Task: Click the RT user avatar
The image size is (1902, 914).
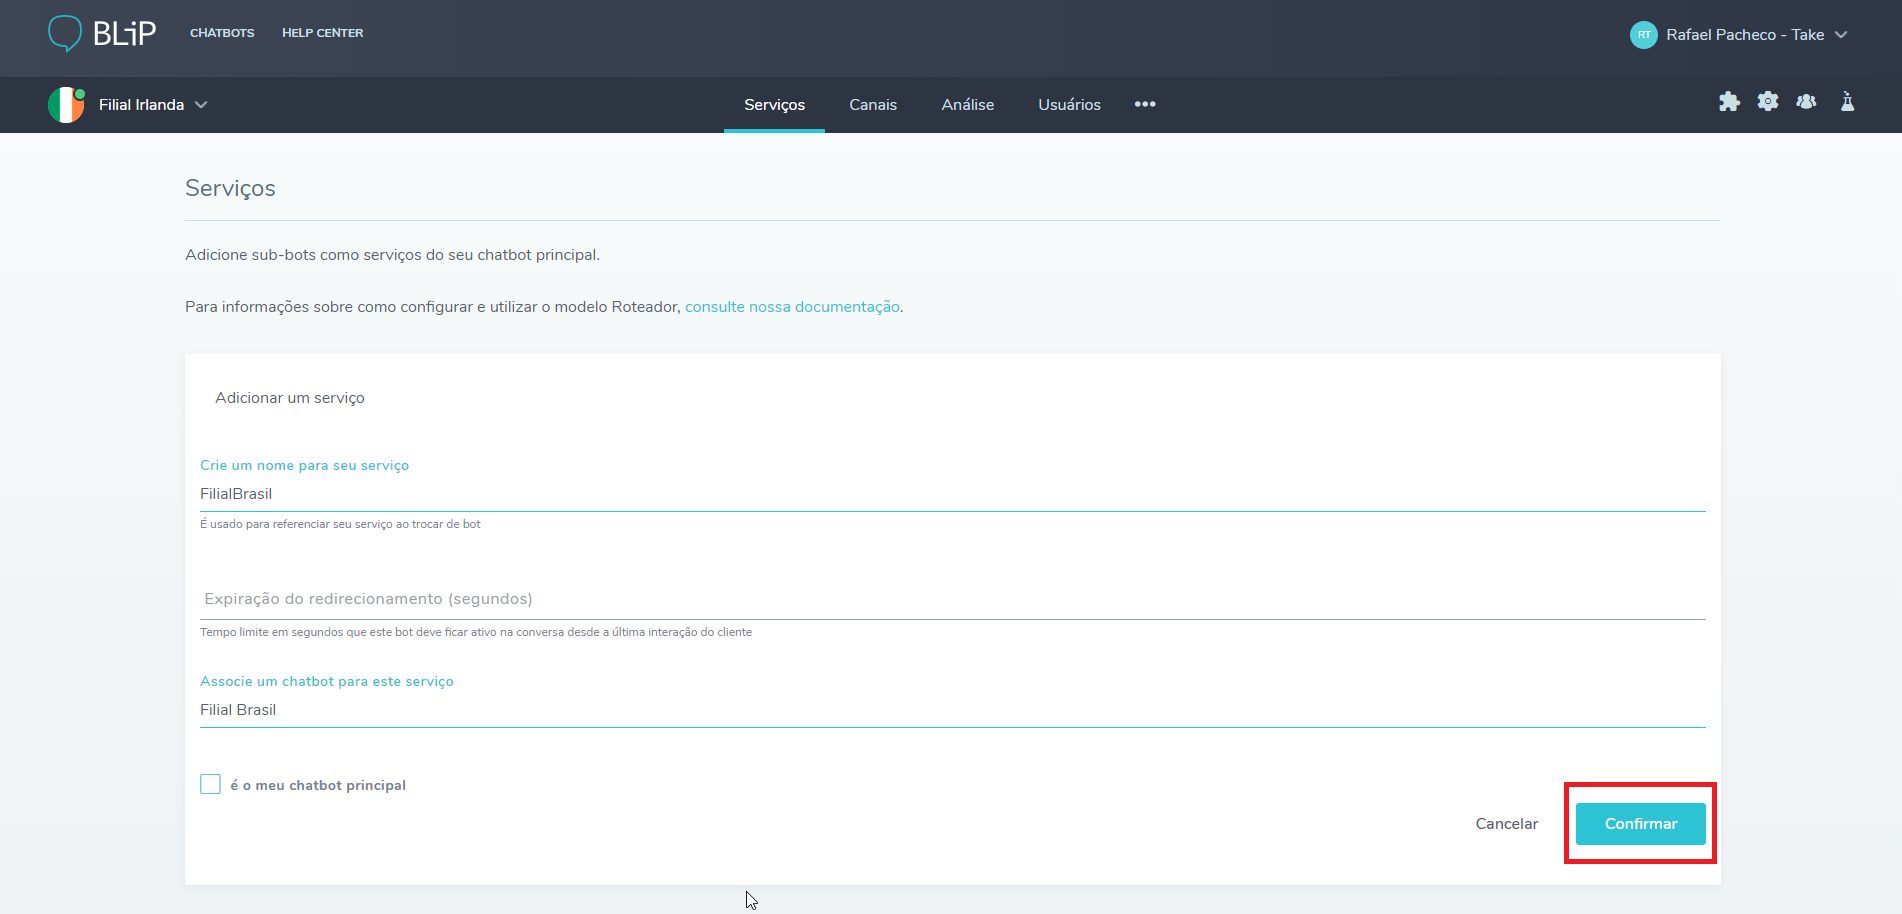Action: point(1643,35)
